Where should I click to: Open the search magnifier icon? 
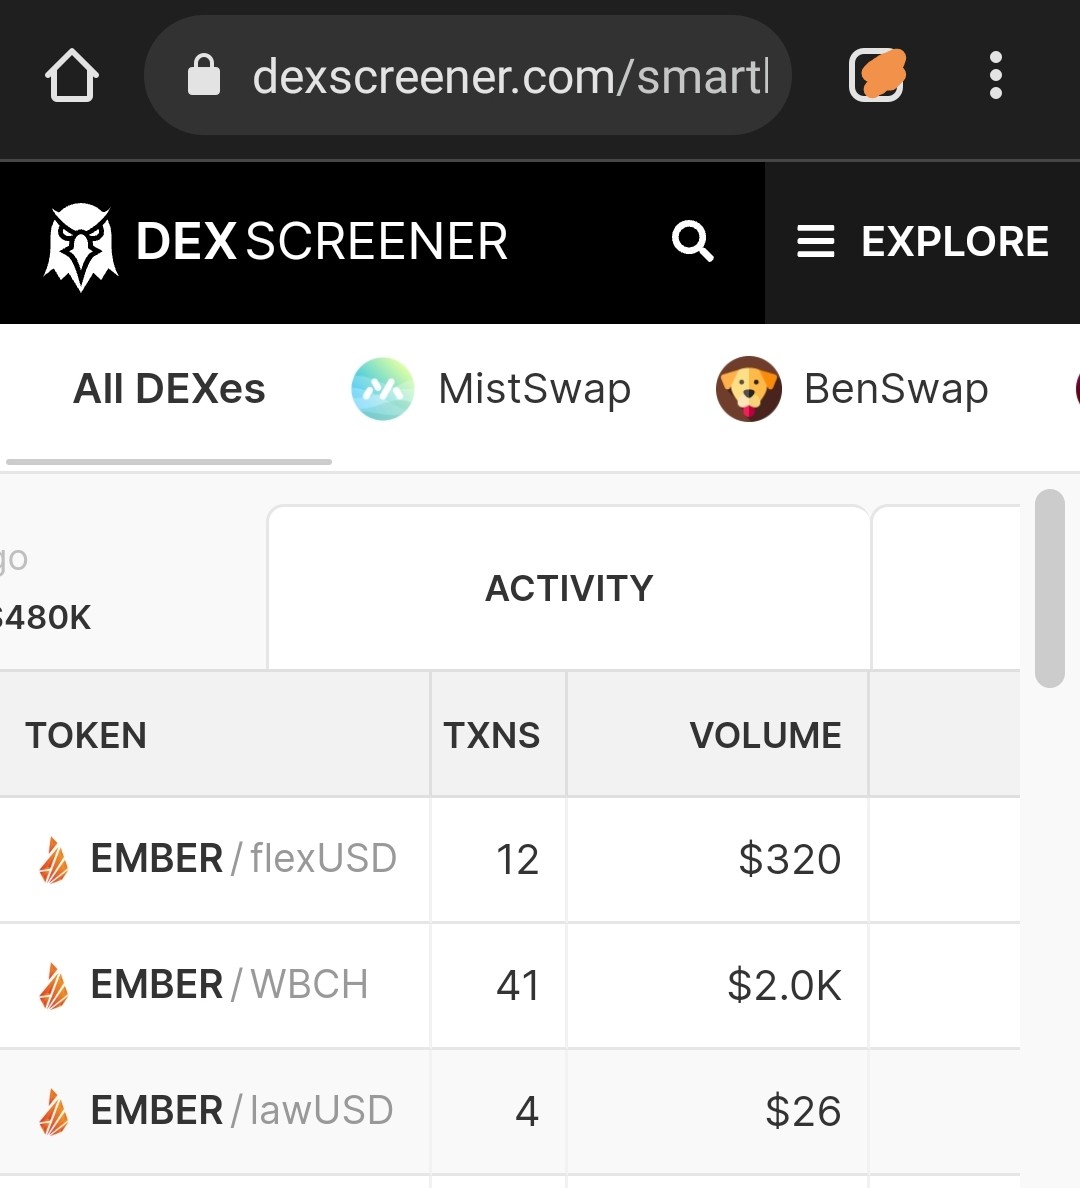tap(692, 241)
